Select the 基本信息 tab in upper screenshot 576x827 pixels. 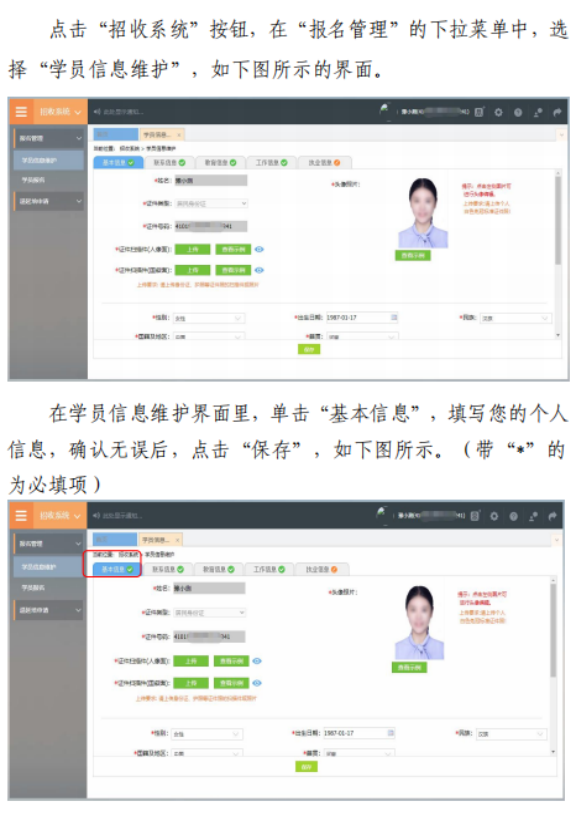click(117, 162)
